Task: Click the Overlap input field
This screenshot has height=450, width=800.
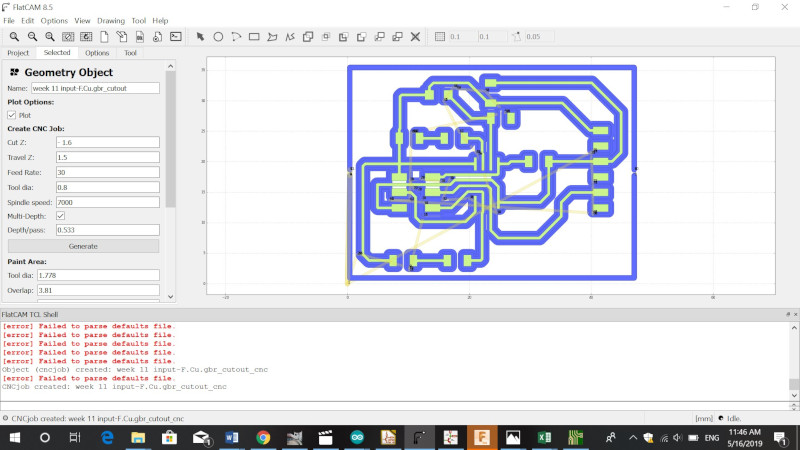Action: coord(98,290)
